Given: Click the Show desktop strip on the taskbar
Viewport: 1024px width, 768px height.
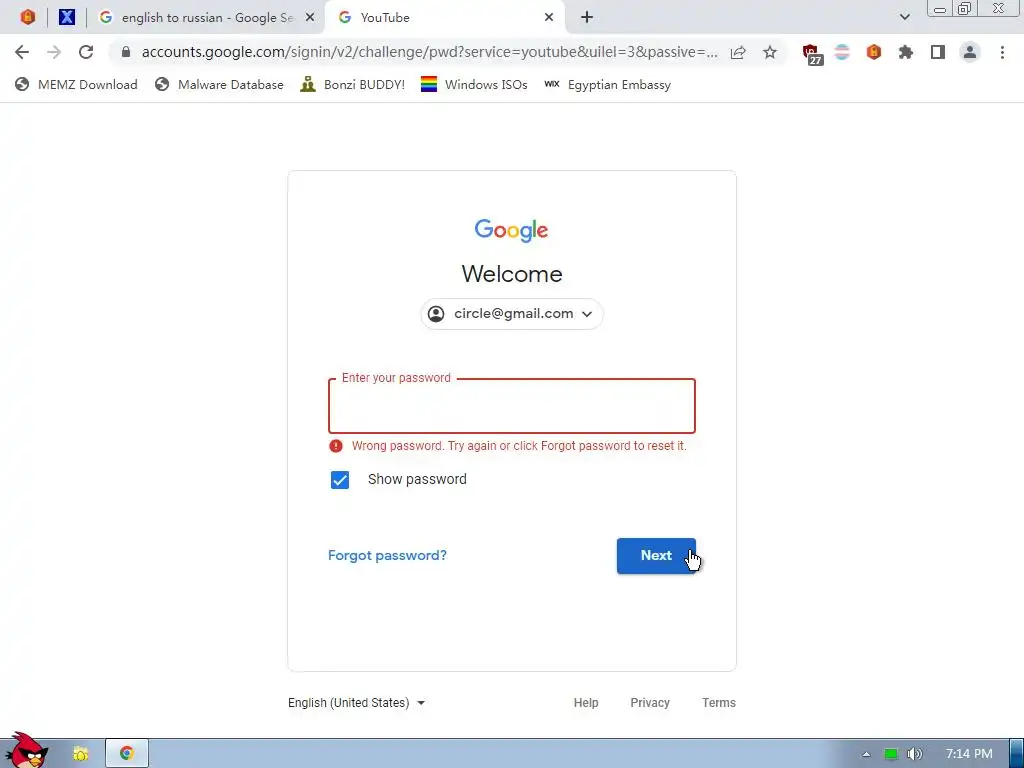Looking at the screenshot, I should 1017,754.
